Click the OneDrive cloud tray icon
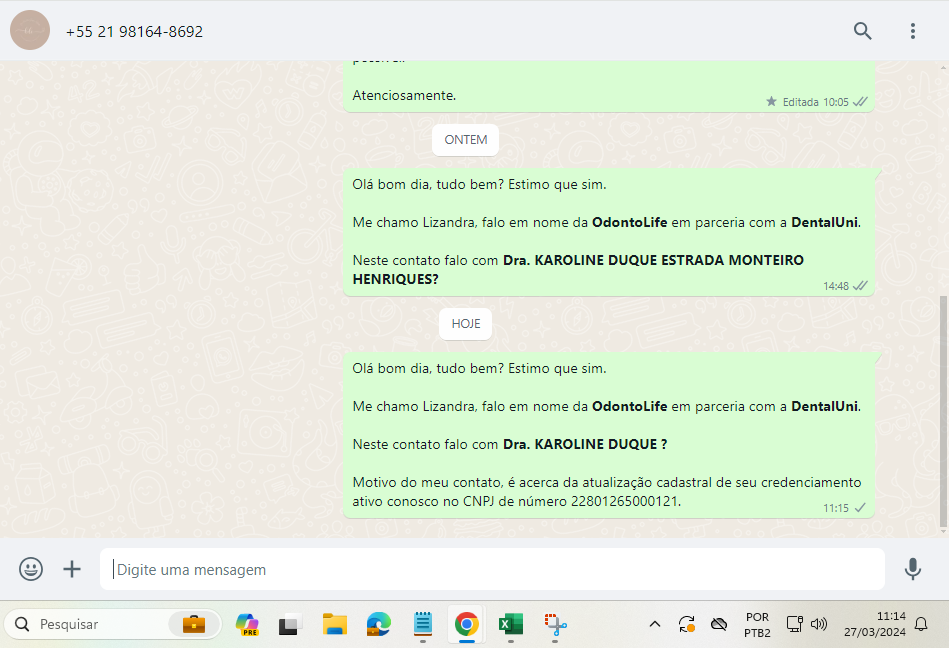 coord(719,624)
